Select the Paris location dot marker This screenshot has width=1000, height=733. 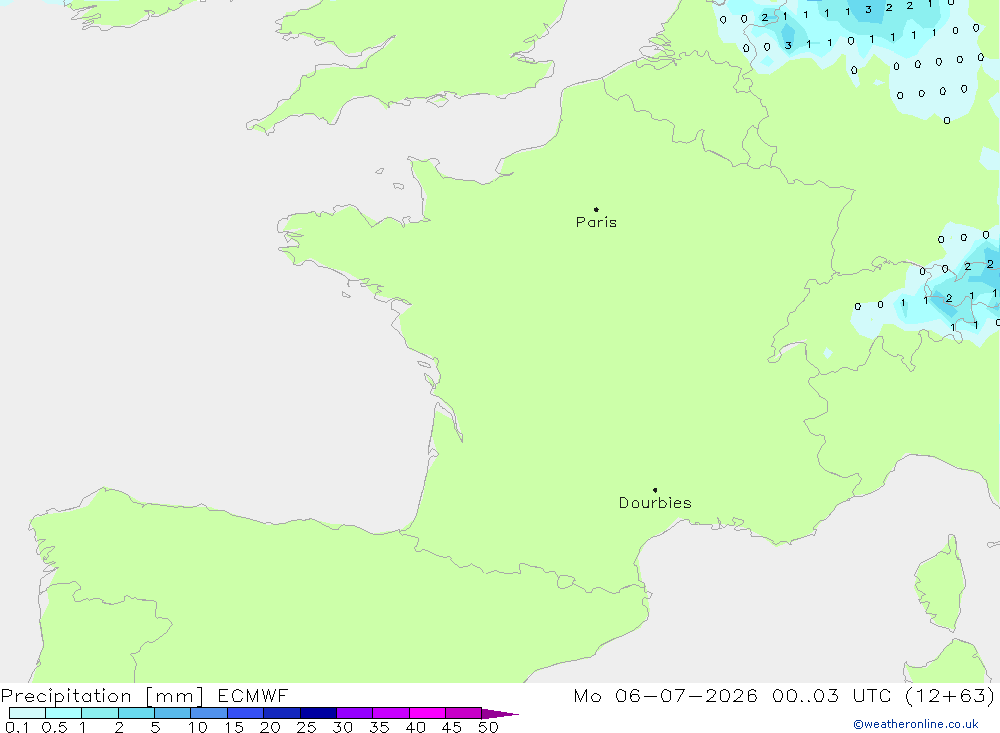tap(596, 209)
